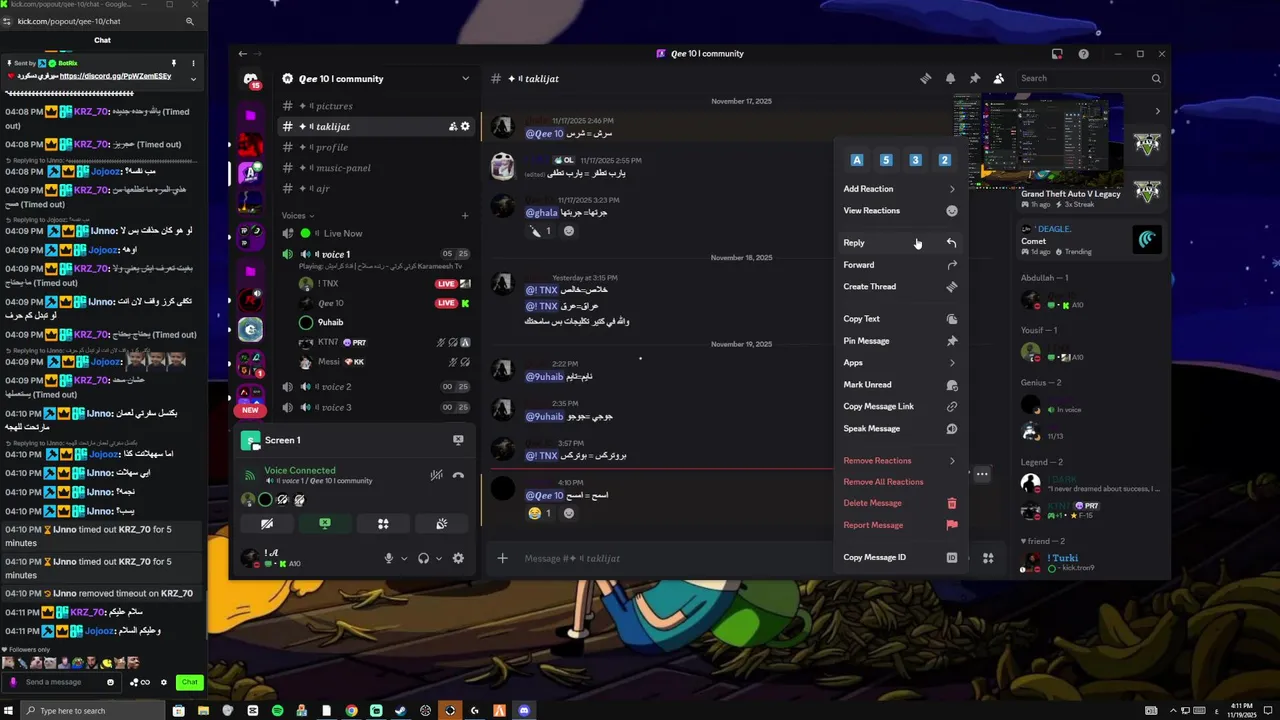Screen dimensions: 1280x720
Task: Open Add Reaction submenu
Action: [900, 189]
